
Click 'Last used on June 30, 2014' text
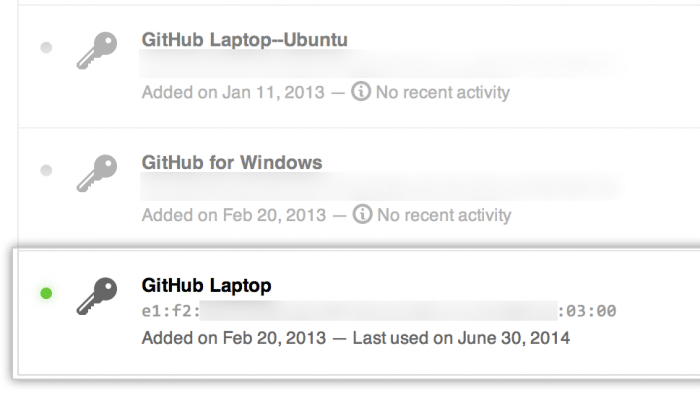click(461, 338)
